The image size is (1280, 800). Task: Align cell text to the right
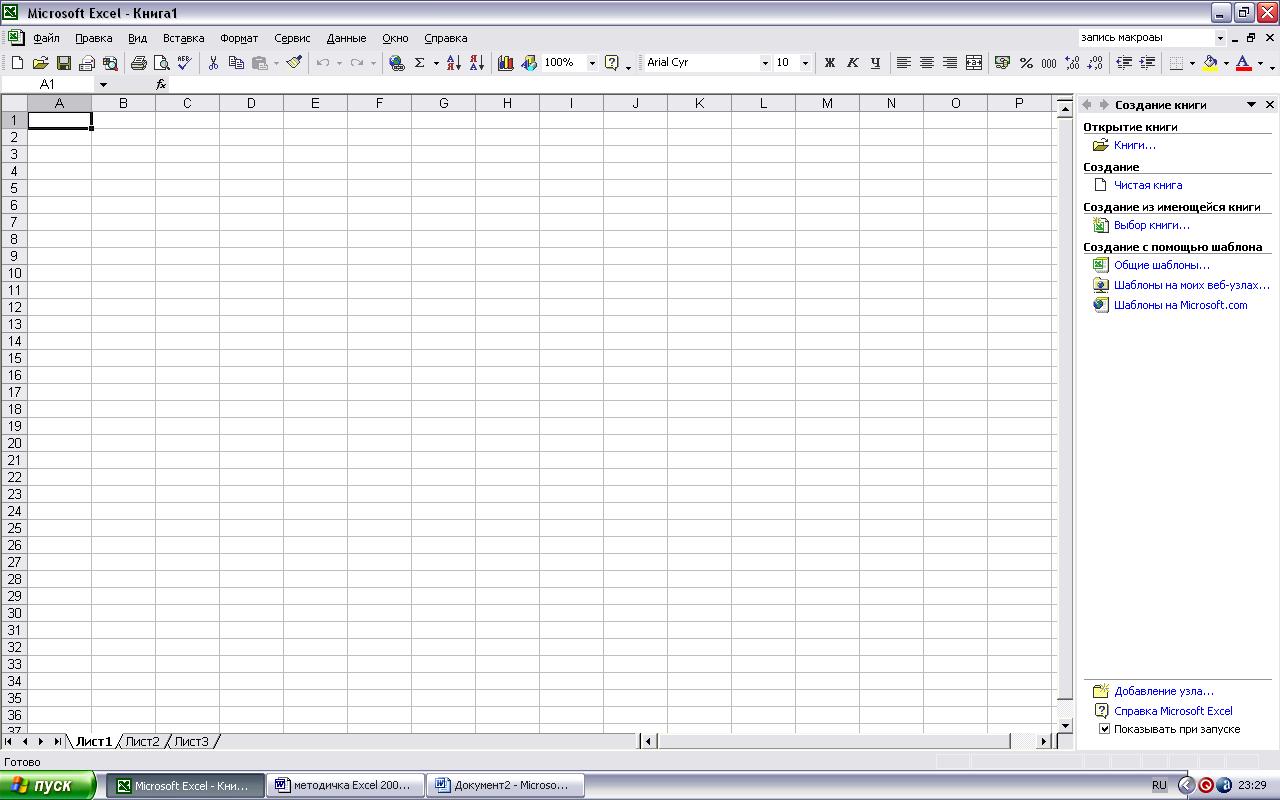click(950, 62)
